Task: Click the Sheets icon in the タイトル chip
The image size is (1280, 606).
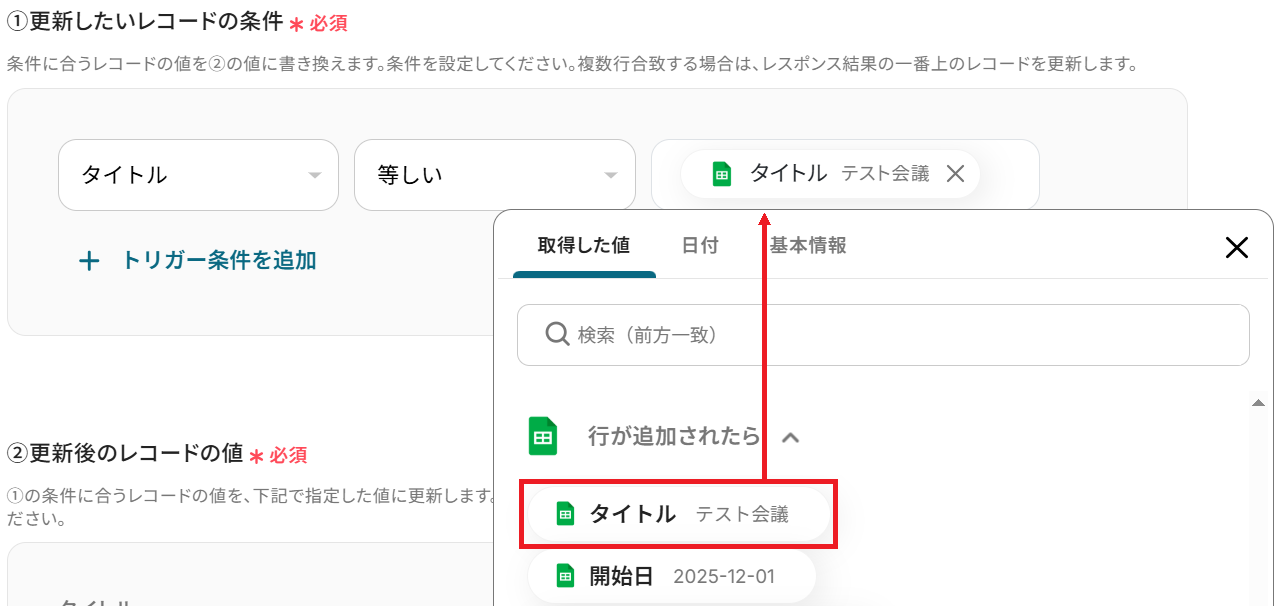Action: click(x=722, y=174)
